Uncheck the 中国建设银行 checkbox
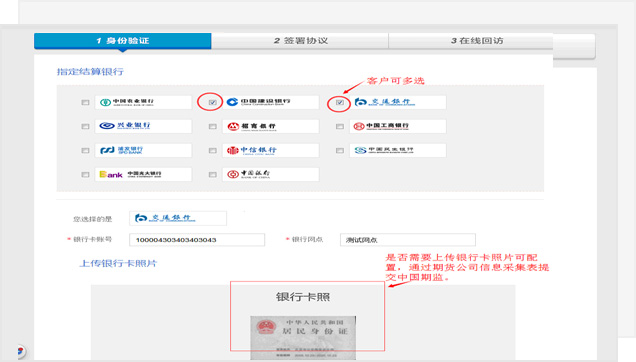 213,102
